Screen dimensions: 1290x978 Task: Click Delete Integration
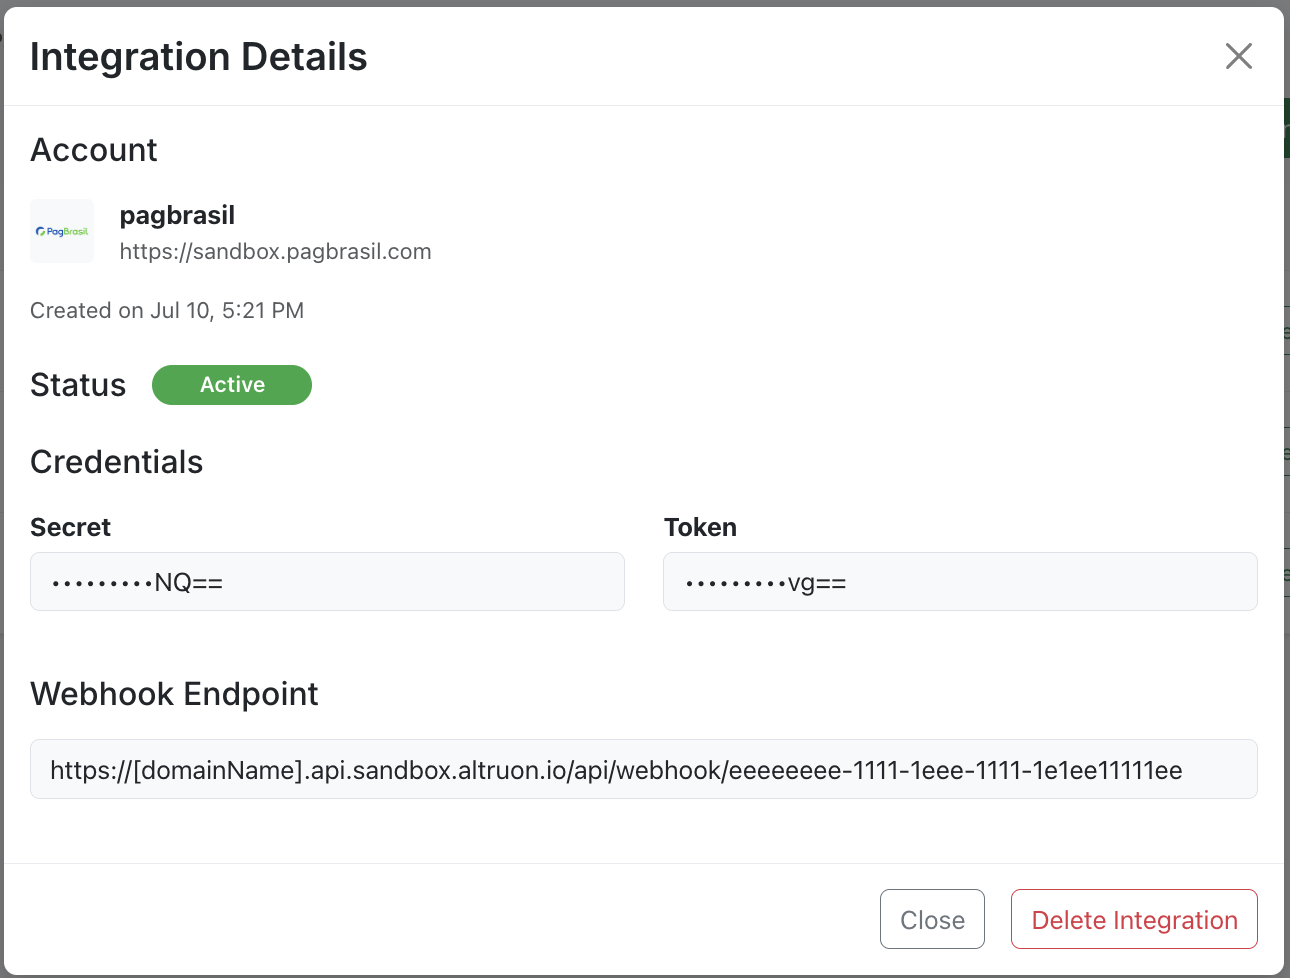[x=1134, y=919]
